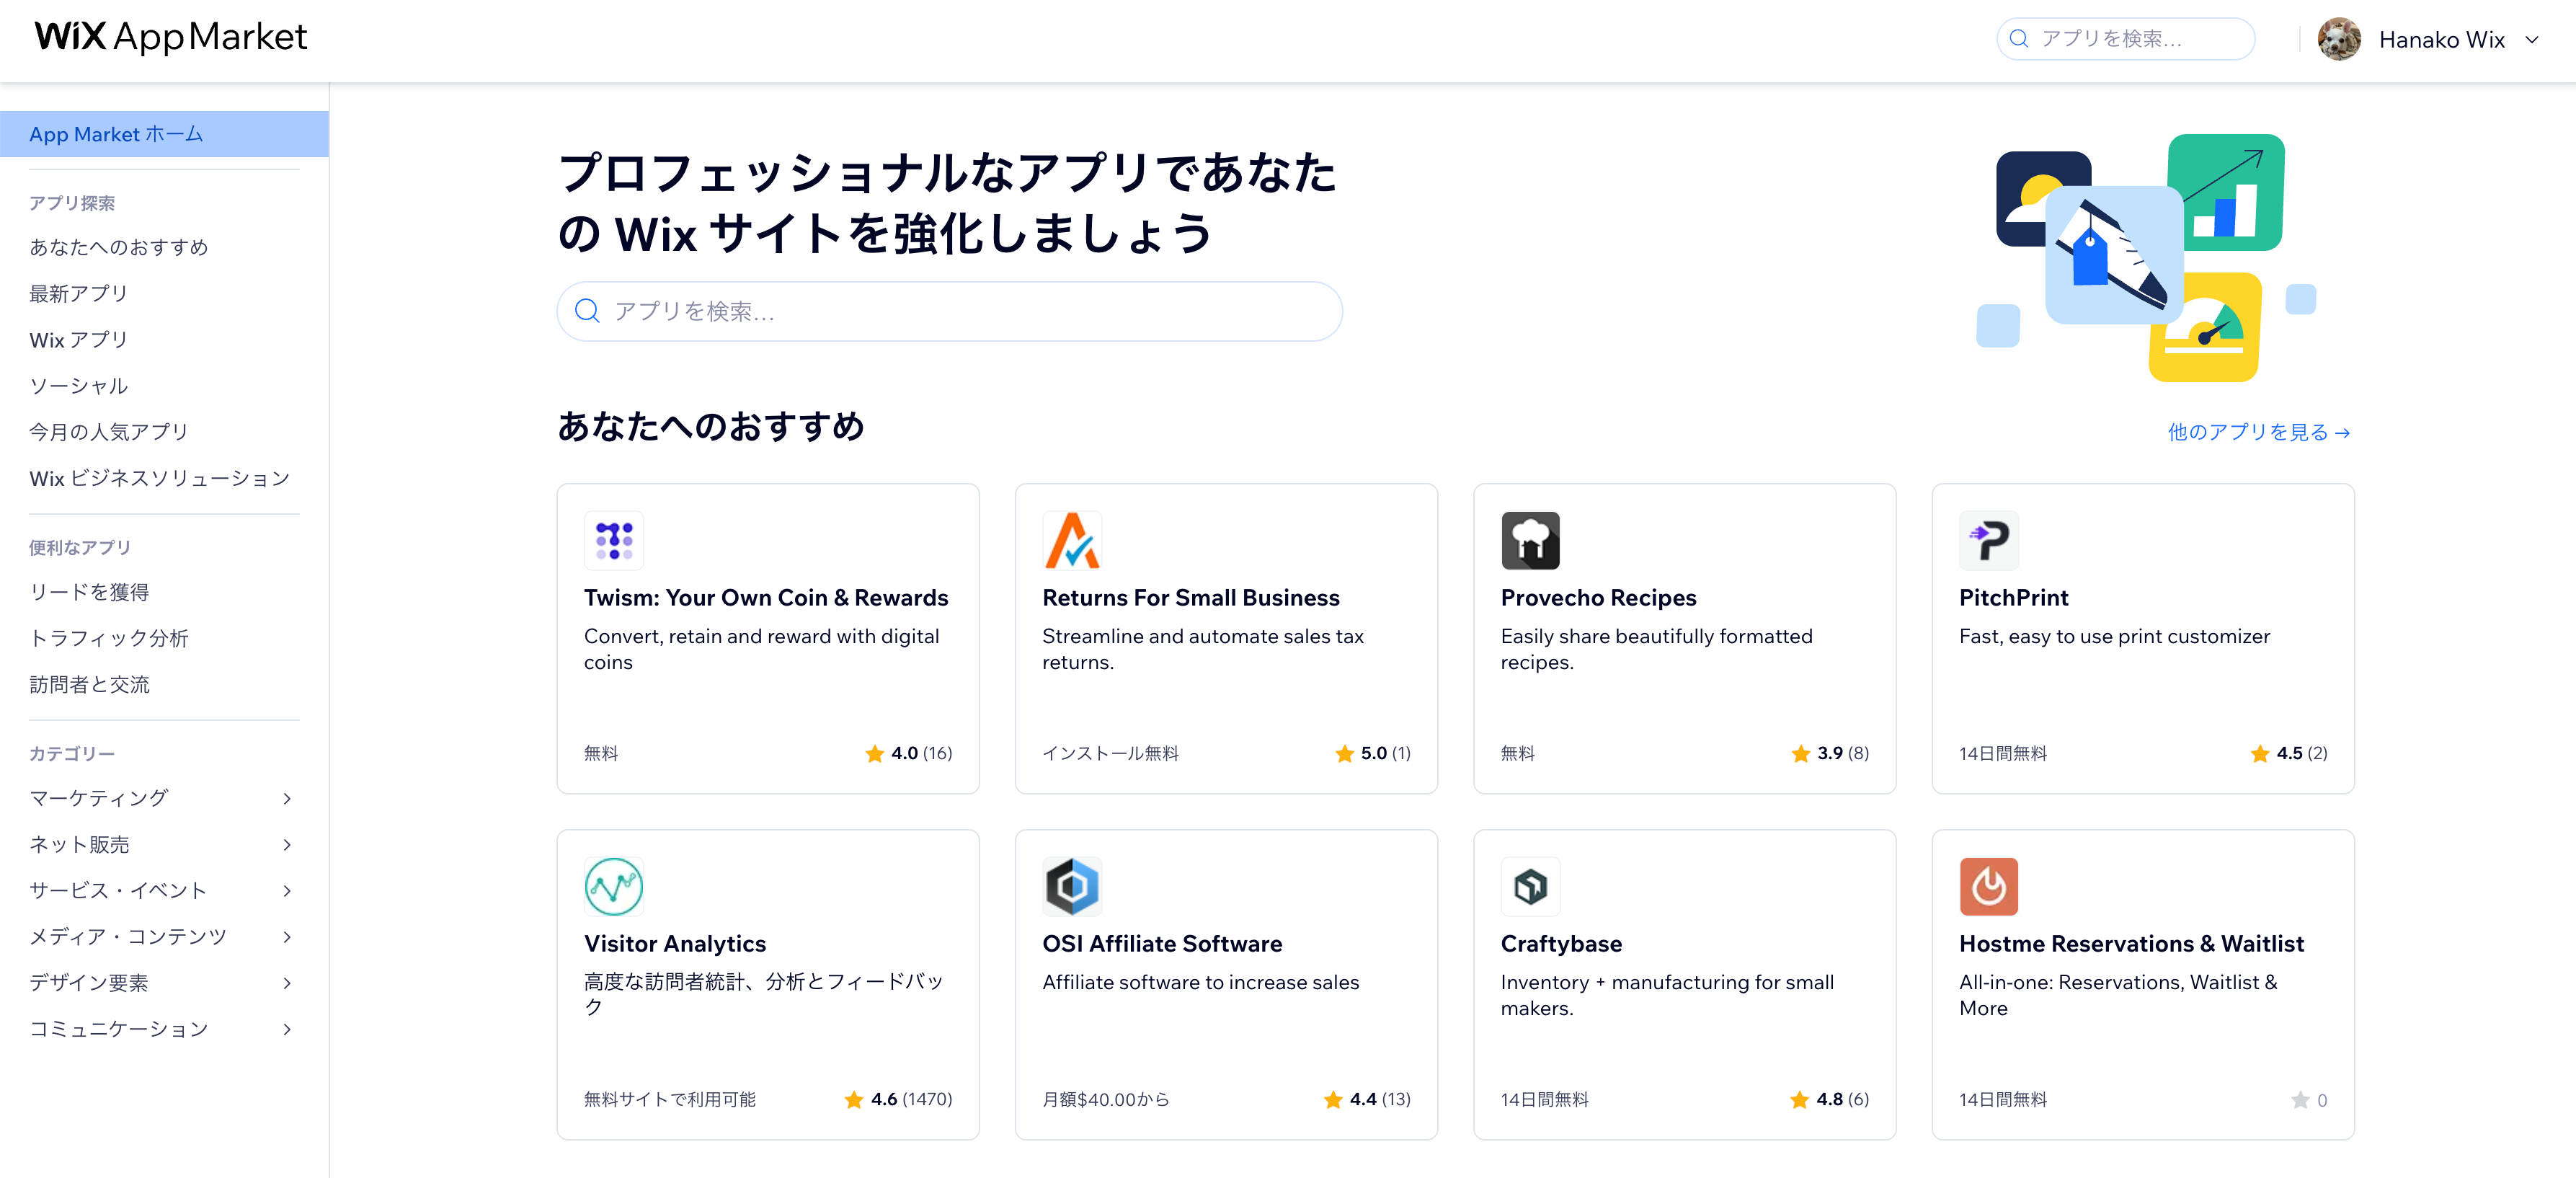This screenshot has height=1178, width=2576.
Task: Open Returns For Small Business title
Action: (1191, 598)
